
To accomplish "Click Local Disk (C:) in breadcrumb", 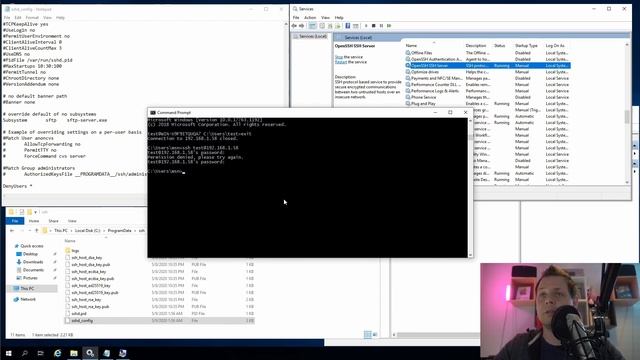I will pyautogui.click(x=87, y=231).
